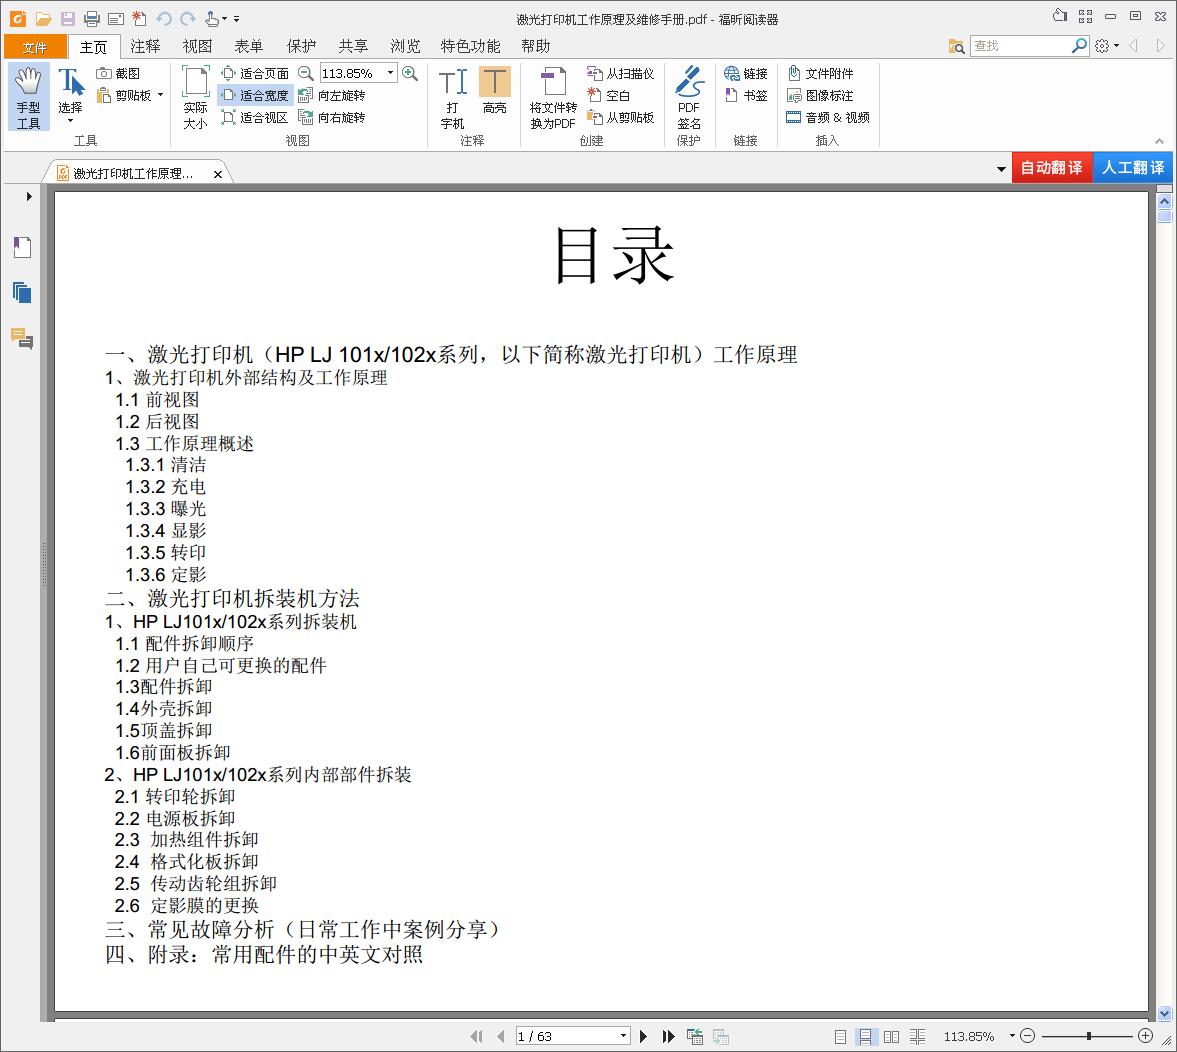Rotate the page right (向右旋转)
Viewport: 1177px width, 1052px height.
click(332, 117)
